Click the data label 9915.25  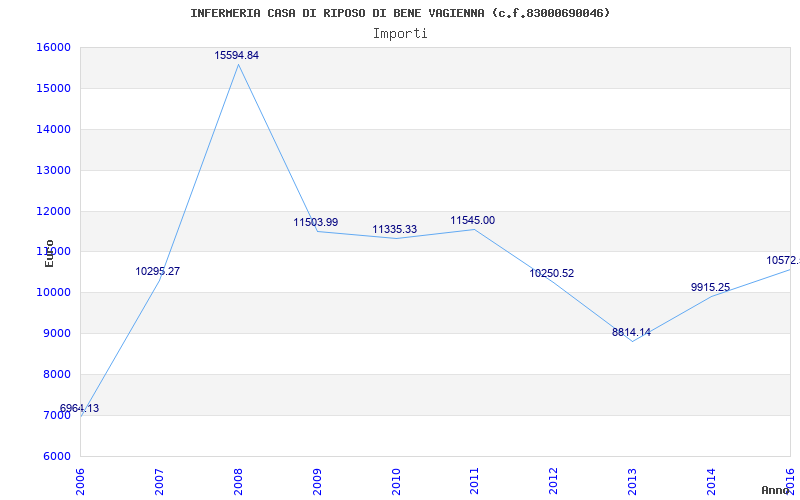pyautogui.click(x=711, y=287)
